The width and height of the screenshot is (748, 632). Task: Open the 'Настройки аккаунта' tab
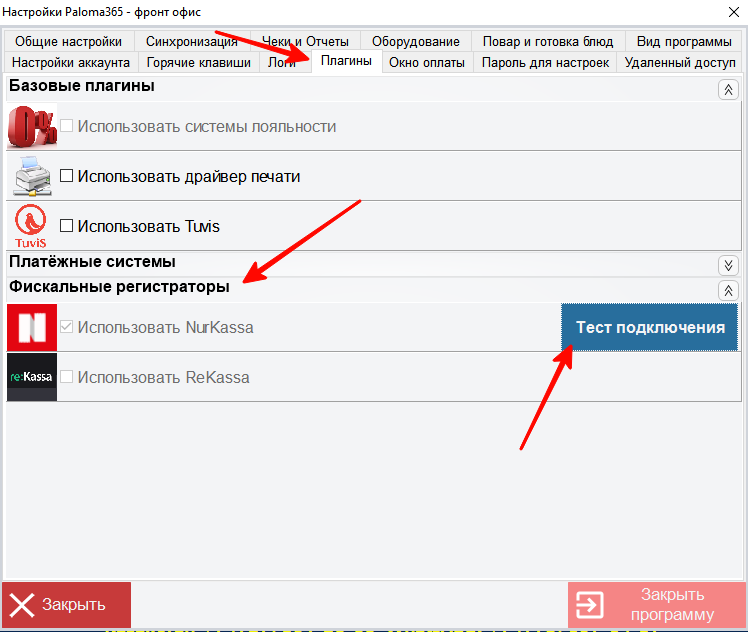click(x=71, y=62)
